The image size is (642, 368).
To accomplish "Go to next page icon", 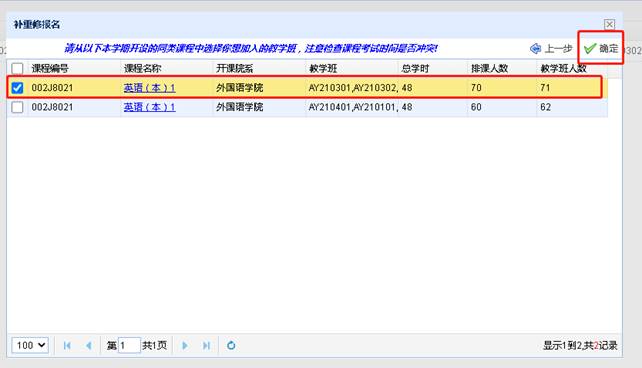I will point(185,345).
